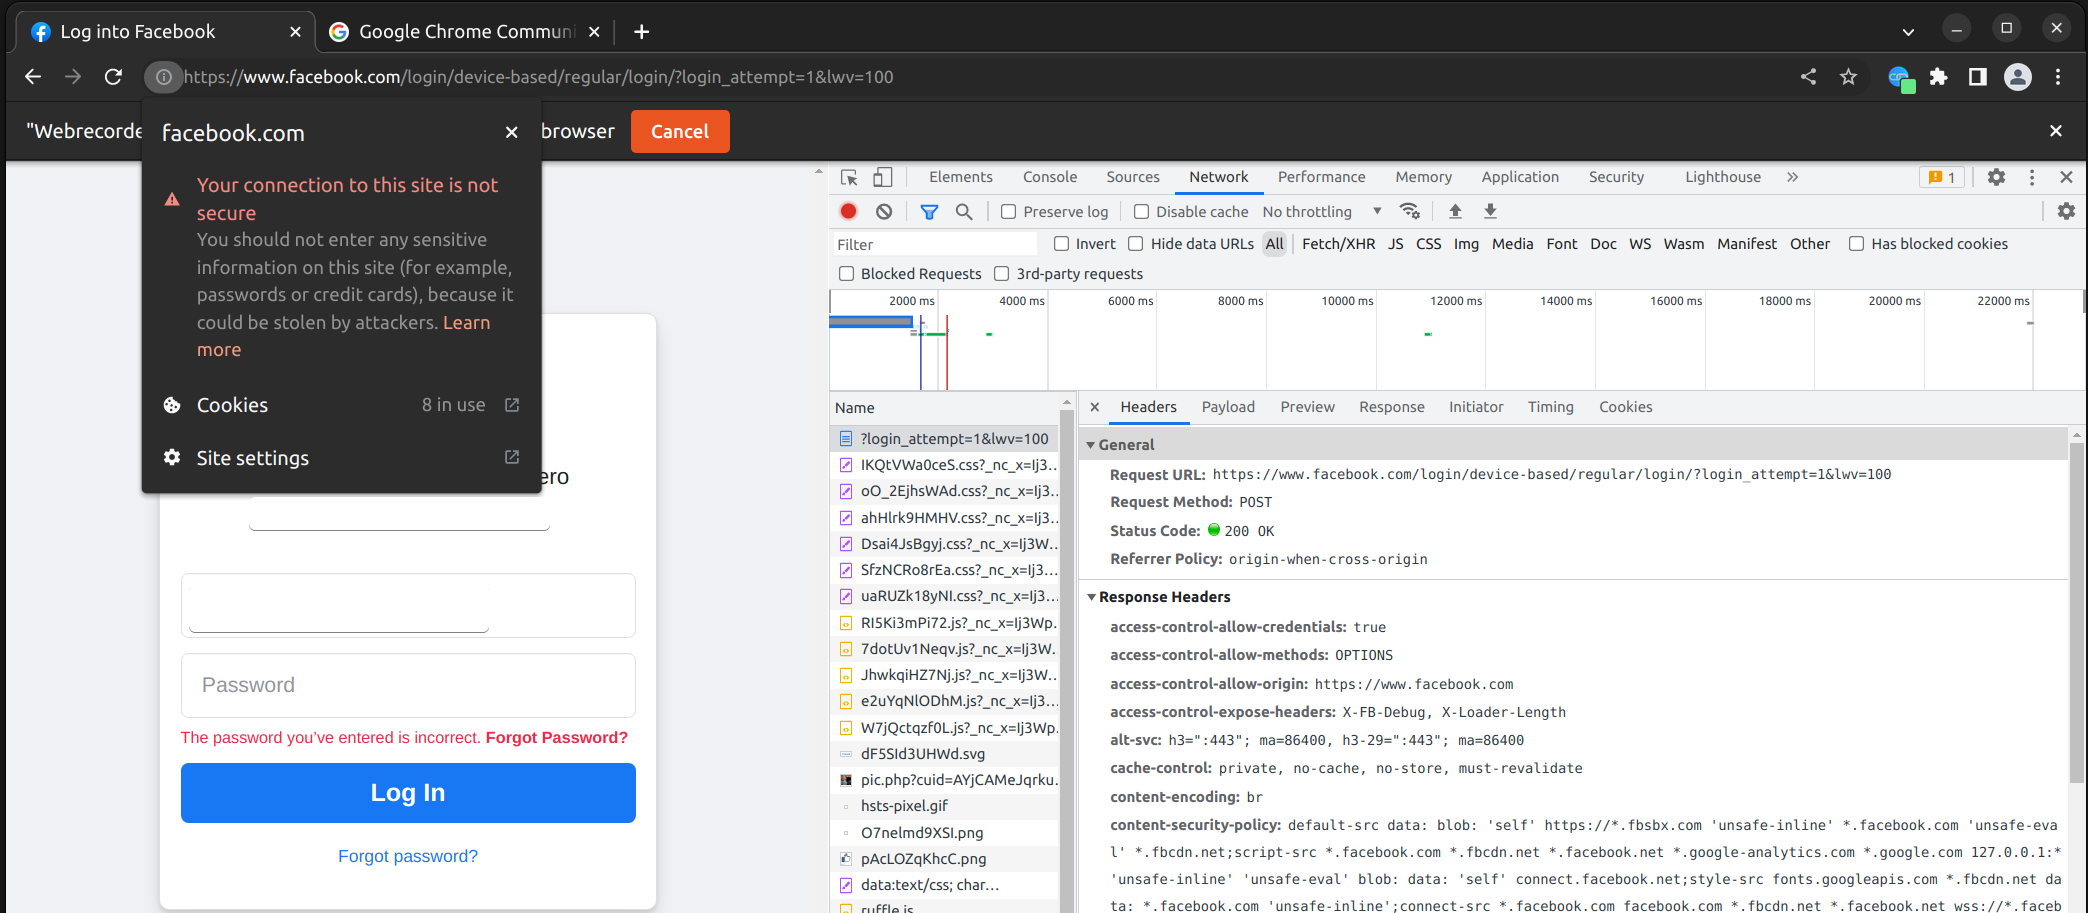Click Forgot password? link below Log In
This screenshot has height=913, width=2088.
click(408, 856)
